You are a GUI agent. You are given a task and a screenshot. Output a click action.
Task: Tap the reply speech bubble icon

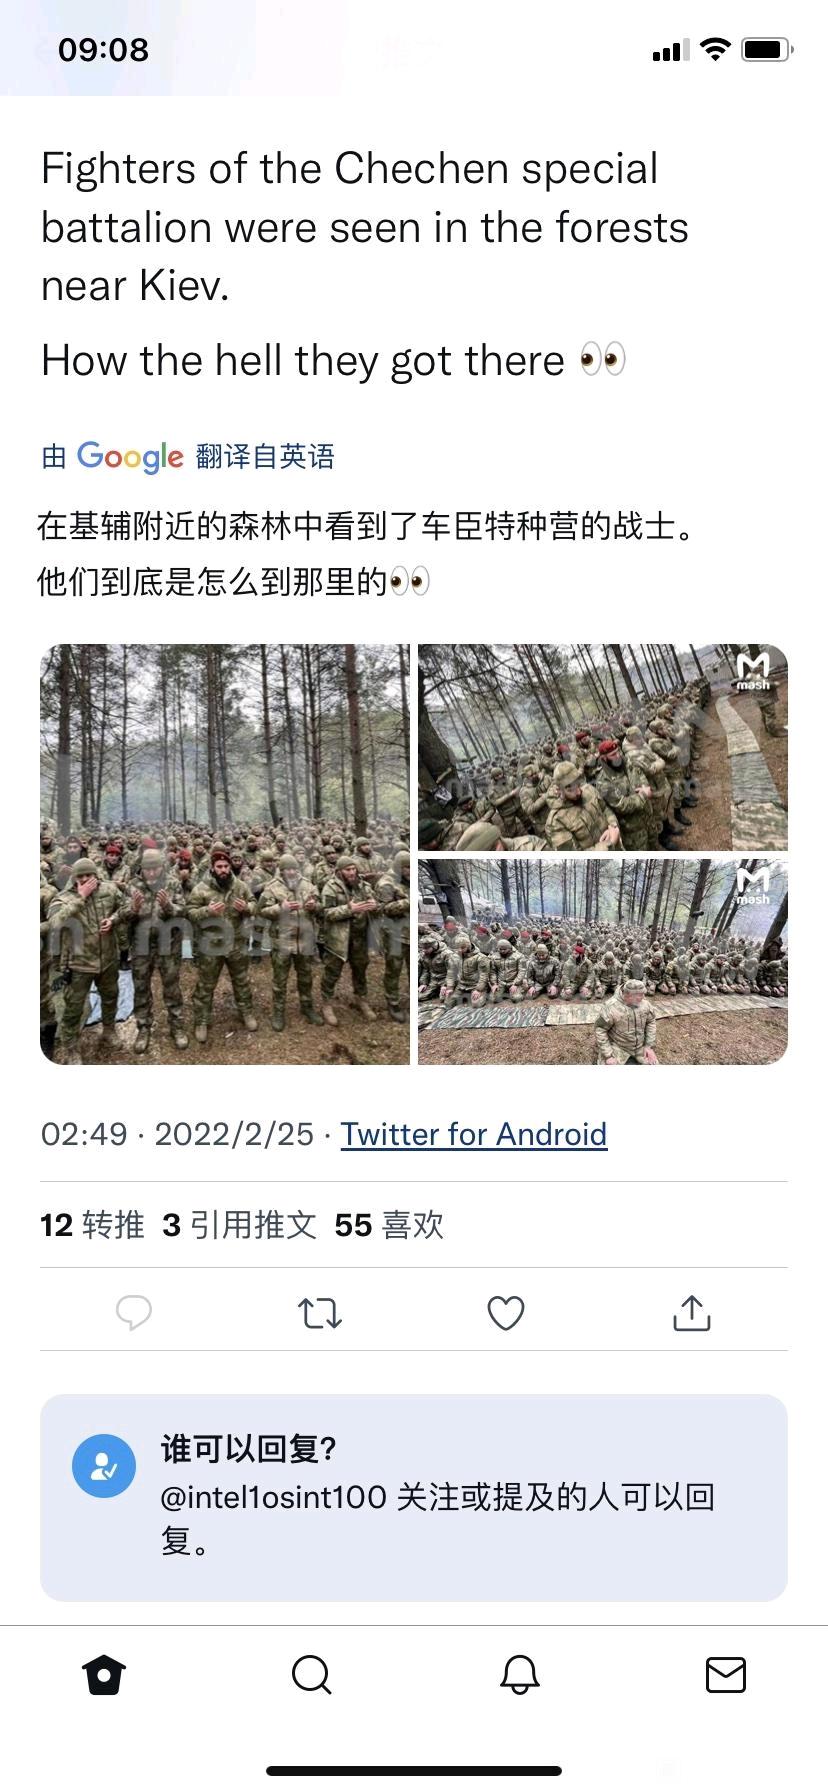134,1312
